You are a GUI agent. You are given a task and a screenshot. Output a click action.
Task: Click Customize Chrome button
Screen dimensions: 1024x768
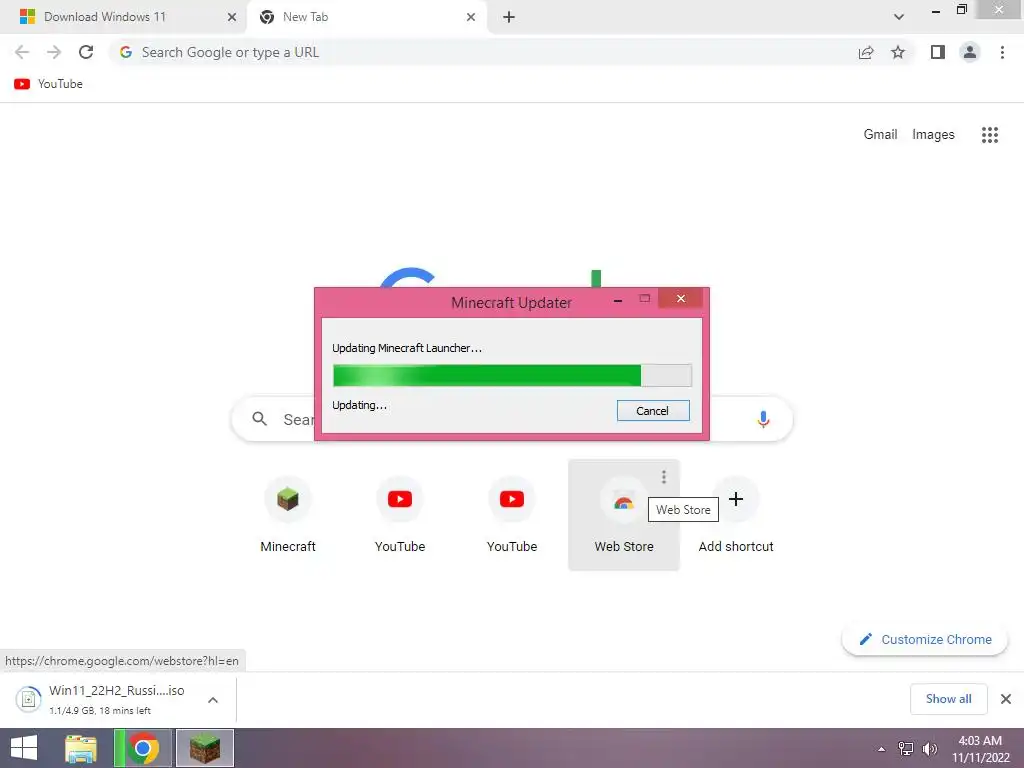coord(925,639)
